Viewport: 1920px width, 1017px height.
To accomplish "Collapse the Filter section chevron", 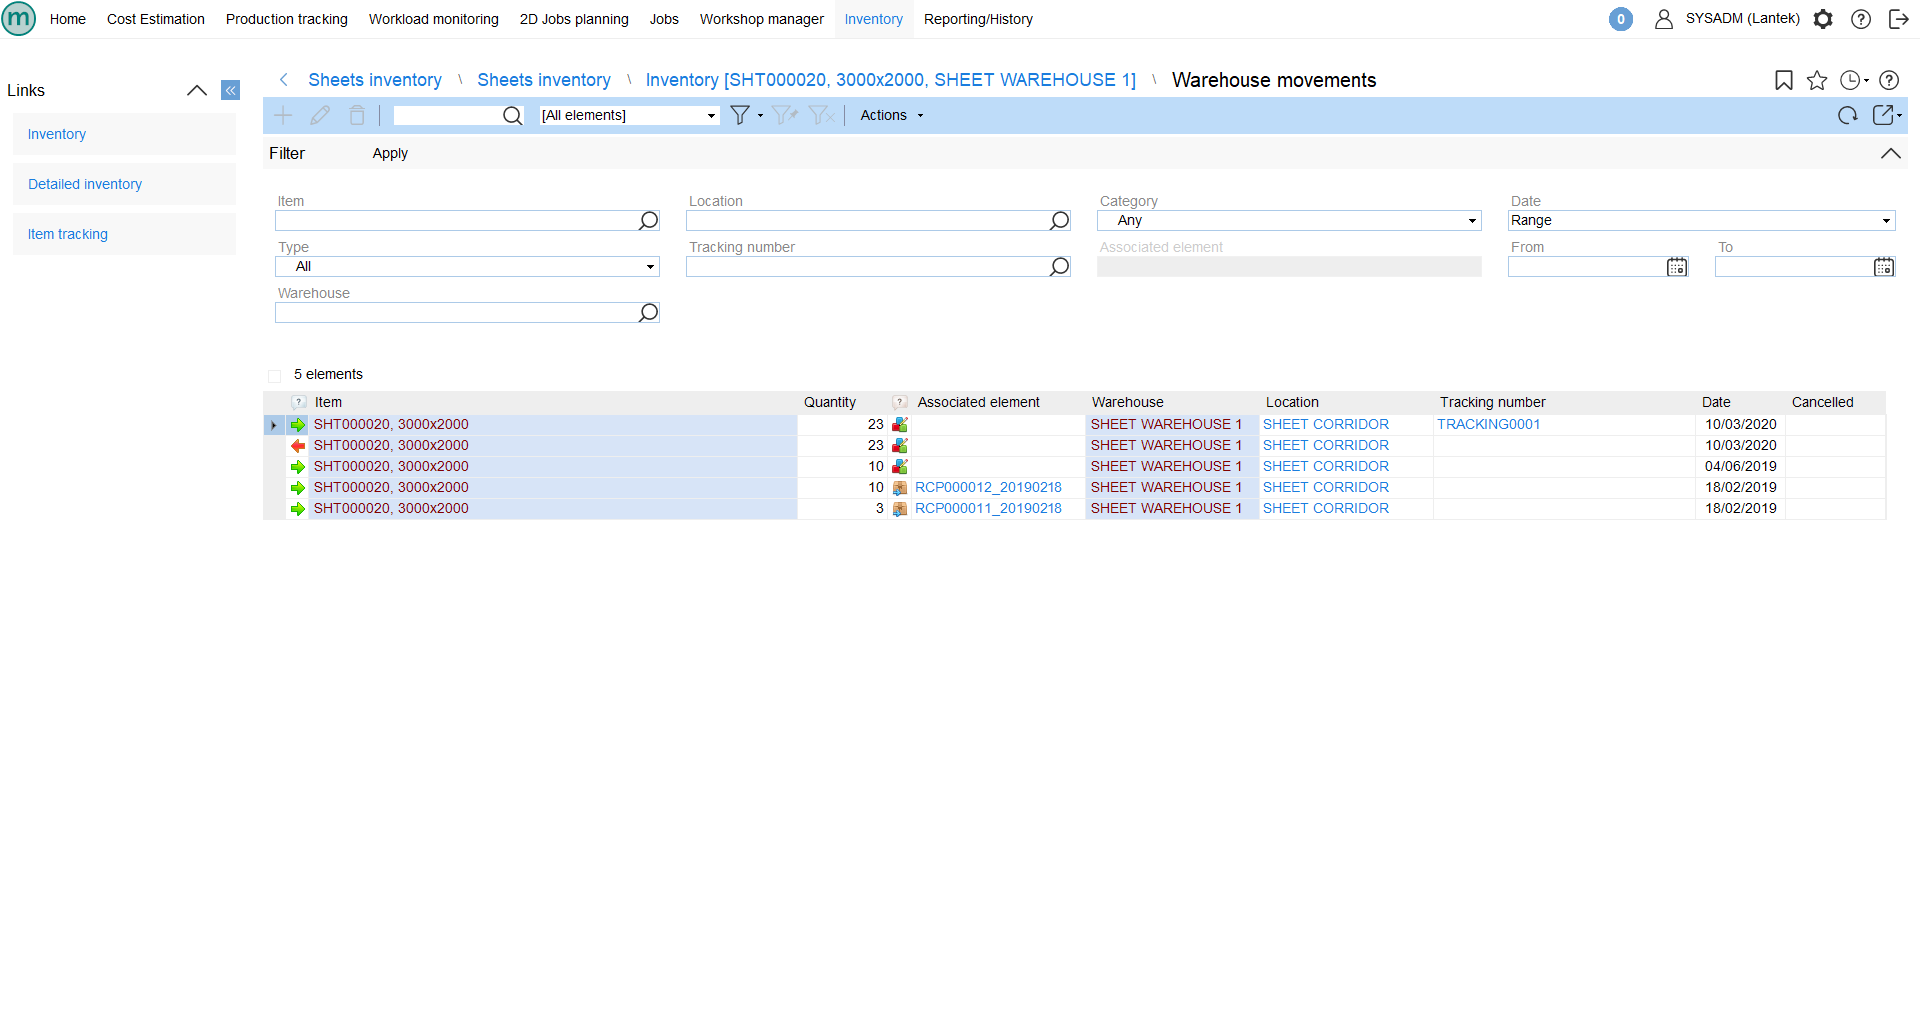I will tap(1890, 154).
